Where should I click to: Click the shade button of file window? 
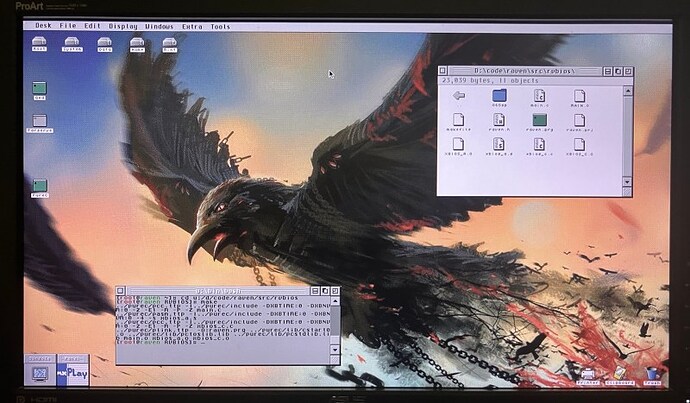(x=618, y=71)
